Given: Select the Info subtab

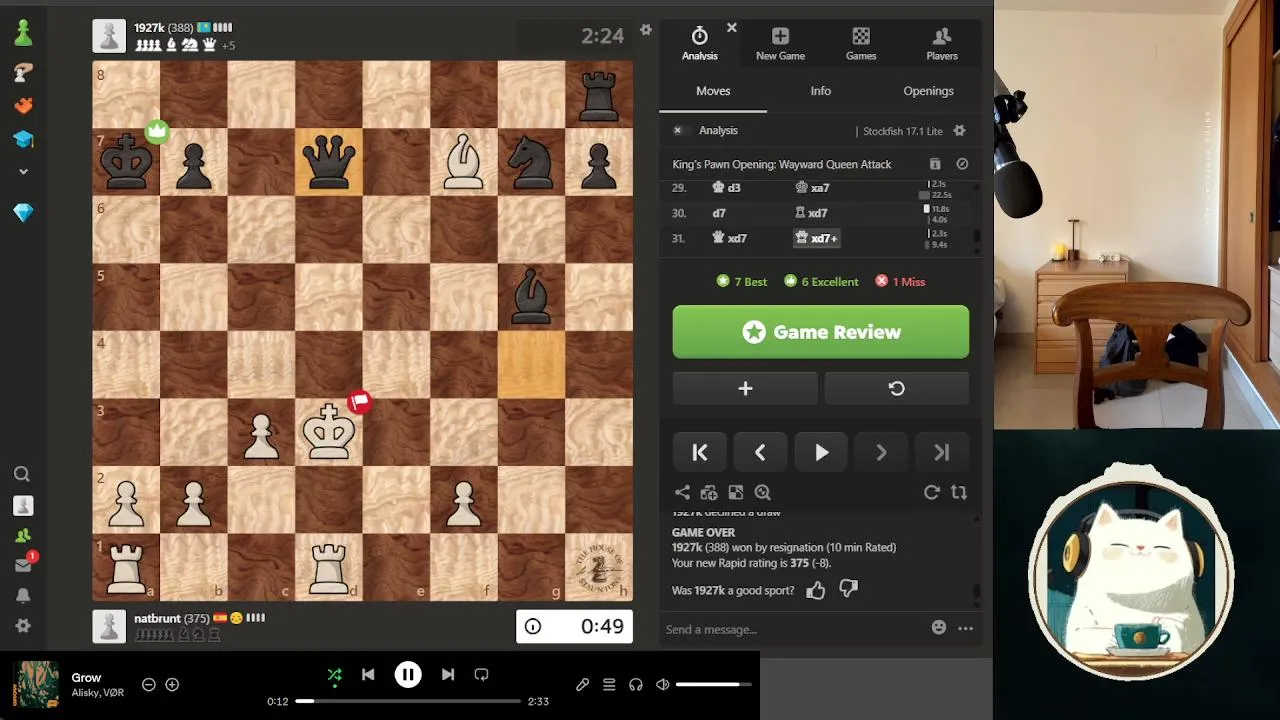Looking at the screenshot, I should tap(820, 91).
